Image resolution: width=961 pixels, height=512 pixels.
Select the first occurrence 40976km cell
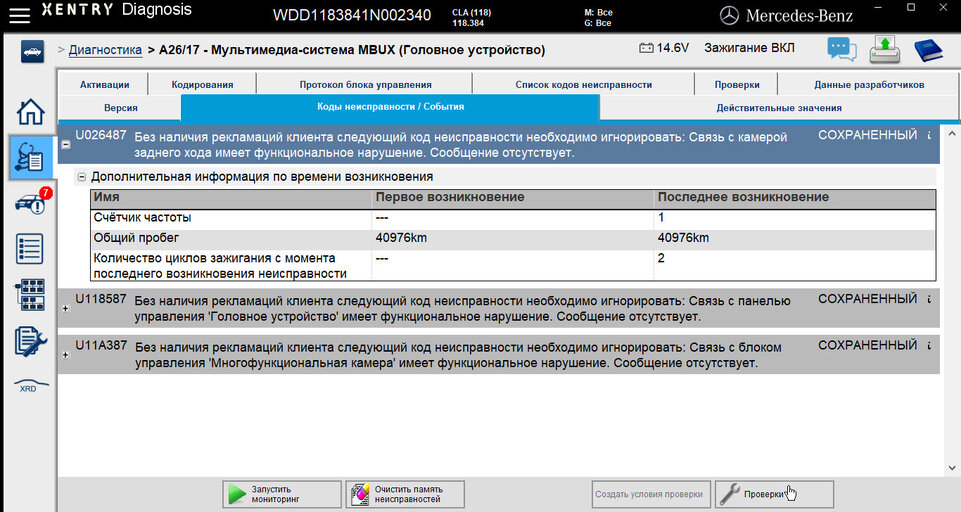pyautogui.click(x=401, y=238)
